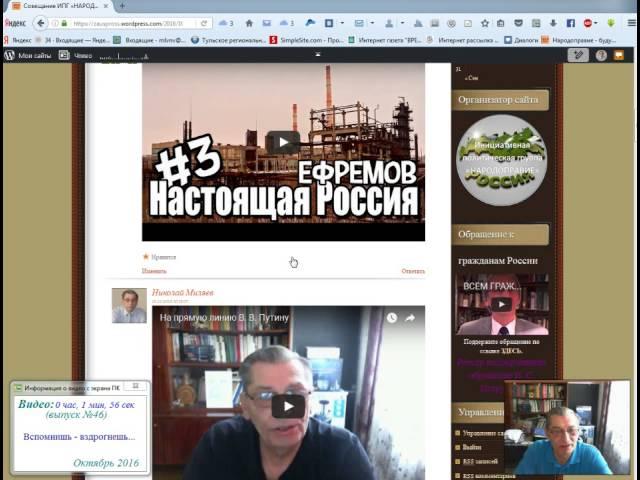Screen dimensions: 640x480
Task: Close the Информация о видео popup window
Action: coord(136,387)
